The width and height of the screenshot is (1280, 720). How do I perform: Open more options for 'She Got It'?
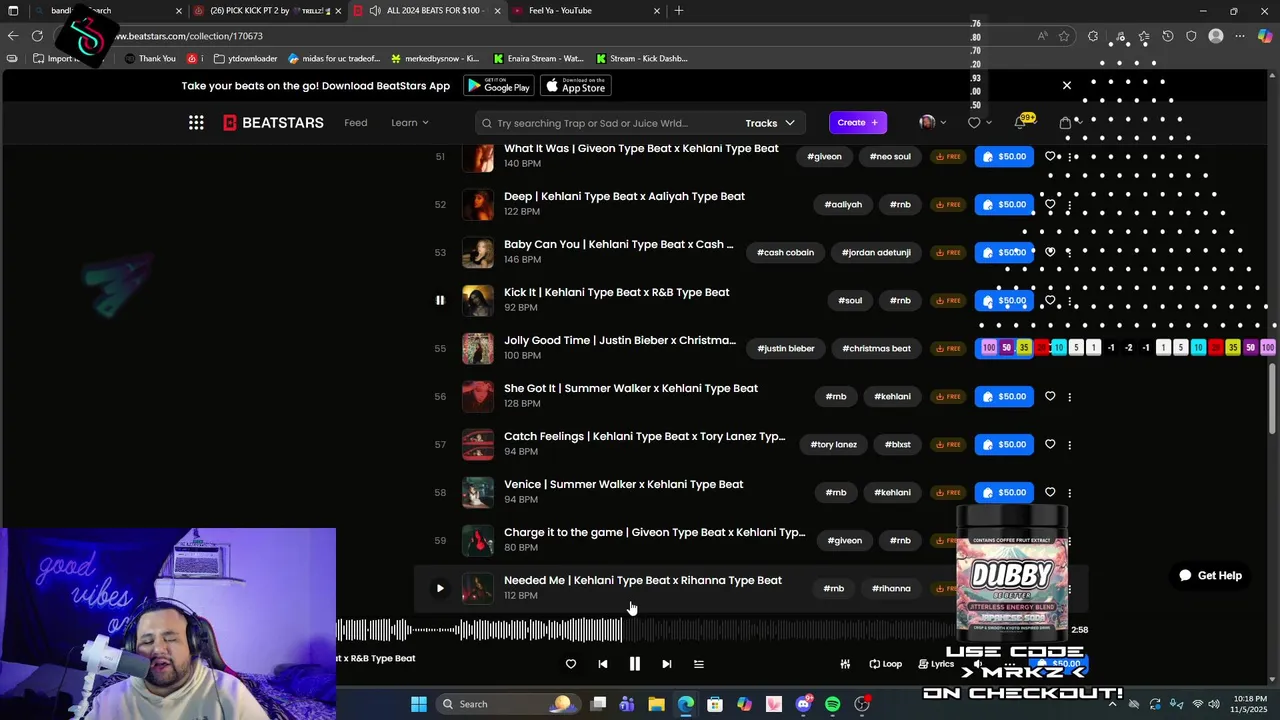click(1069, 397)
